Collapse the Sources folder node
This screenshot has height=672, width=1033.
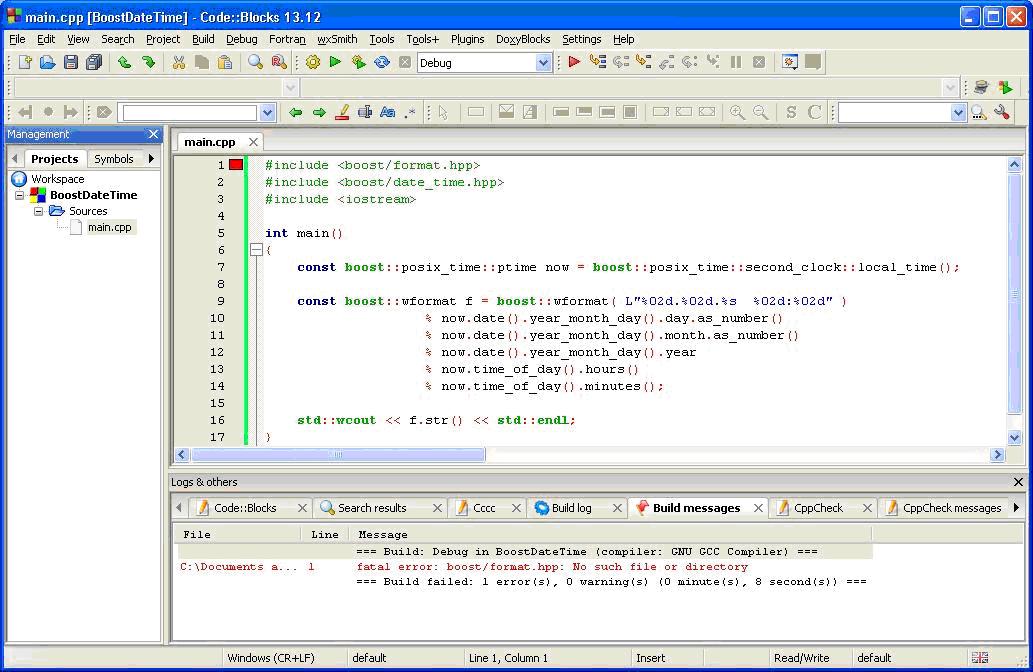pyautogui.click(x=38, y=211)
